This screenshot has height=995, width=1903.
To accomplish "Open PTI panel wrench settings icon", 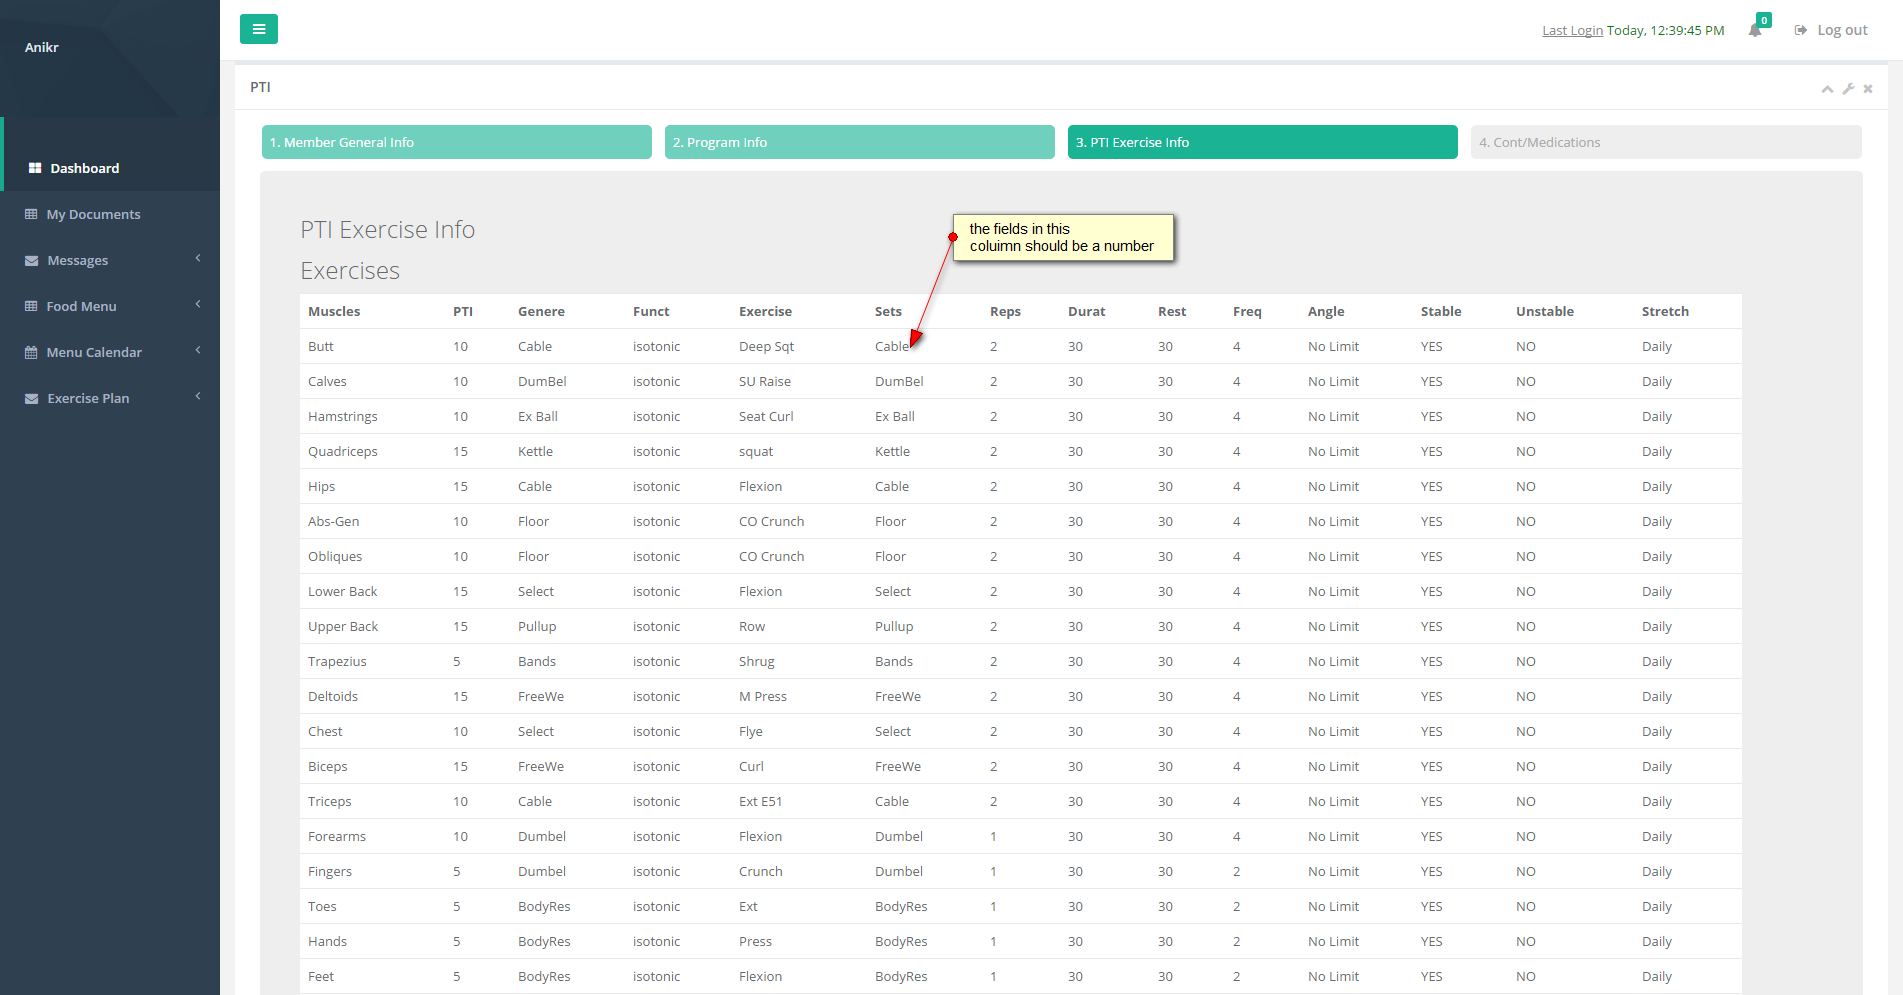I will point(1848,89).
